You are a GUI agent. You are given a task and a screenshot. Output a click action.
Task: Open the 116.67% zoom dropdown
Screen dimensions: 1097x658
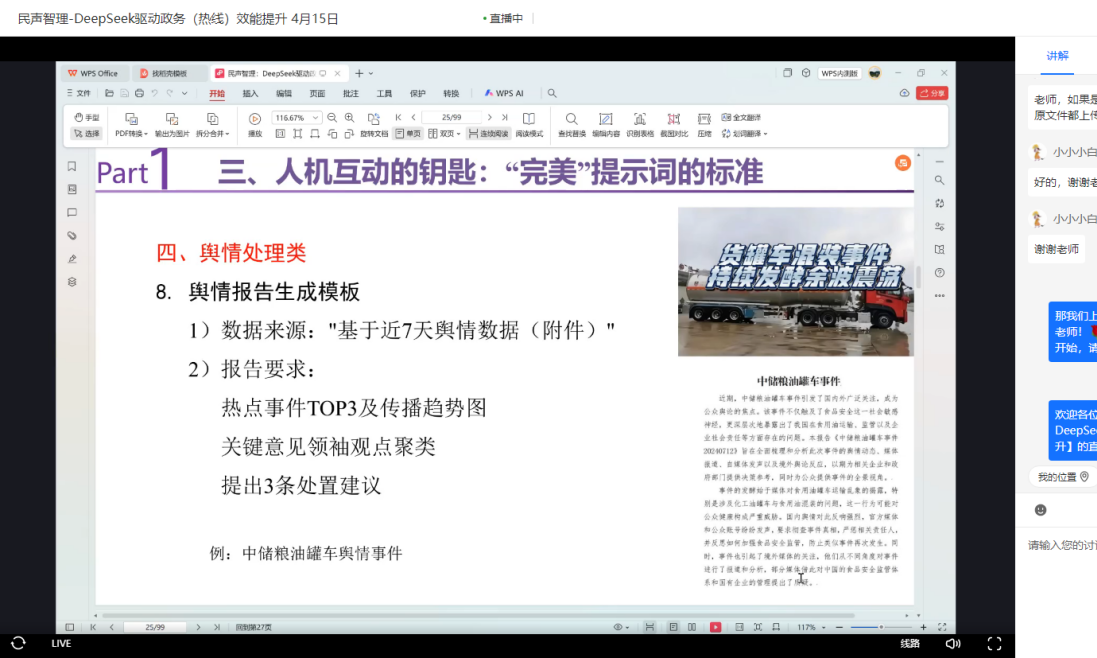pos(317,118)
